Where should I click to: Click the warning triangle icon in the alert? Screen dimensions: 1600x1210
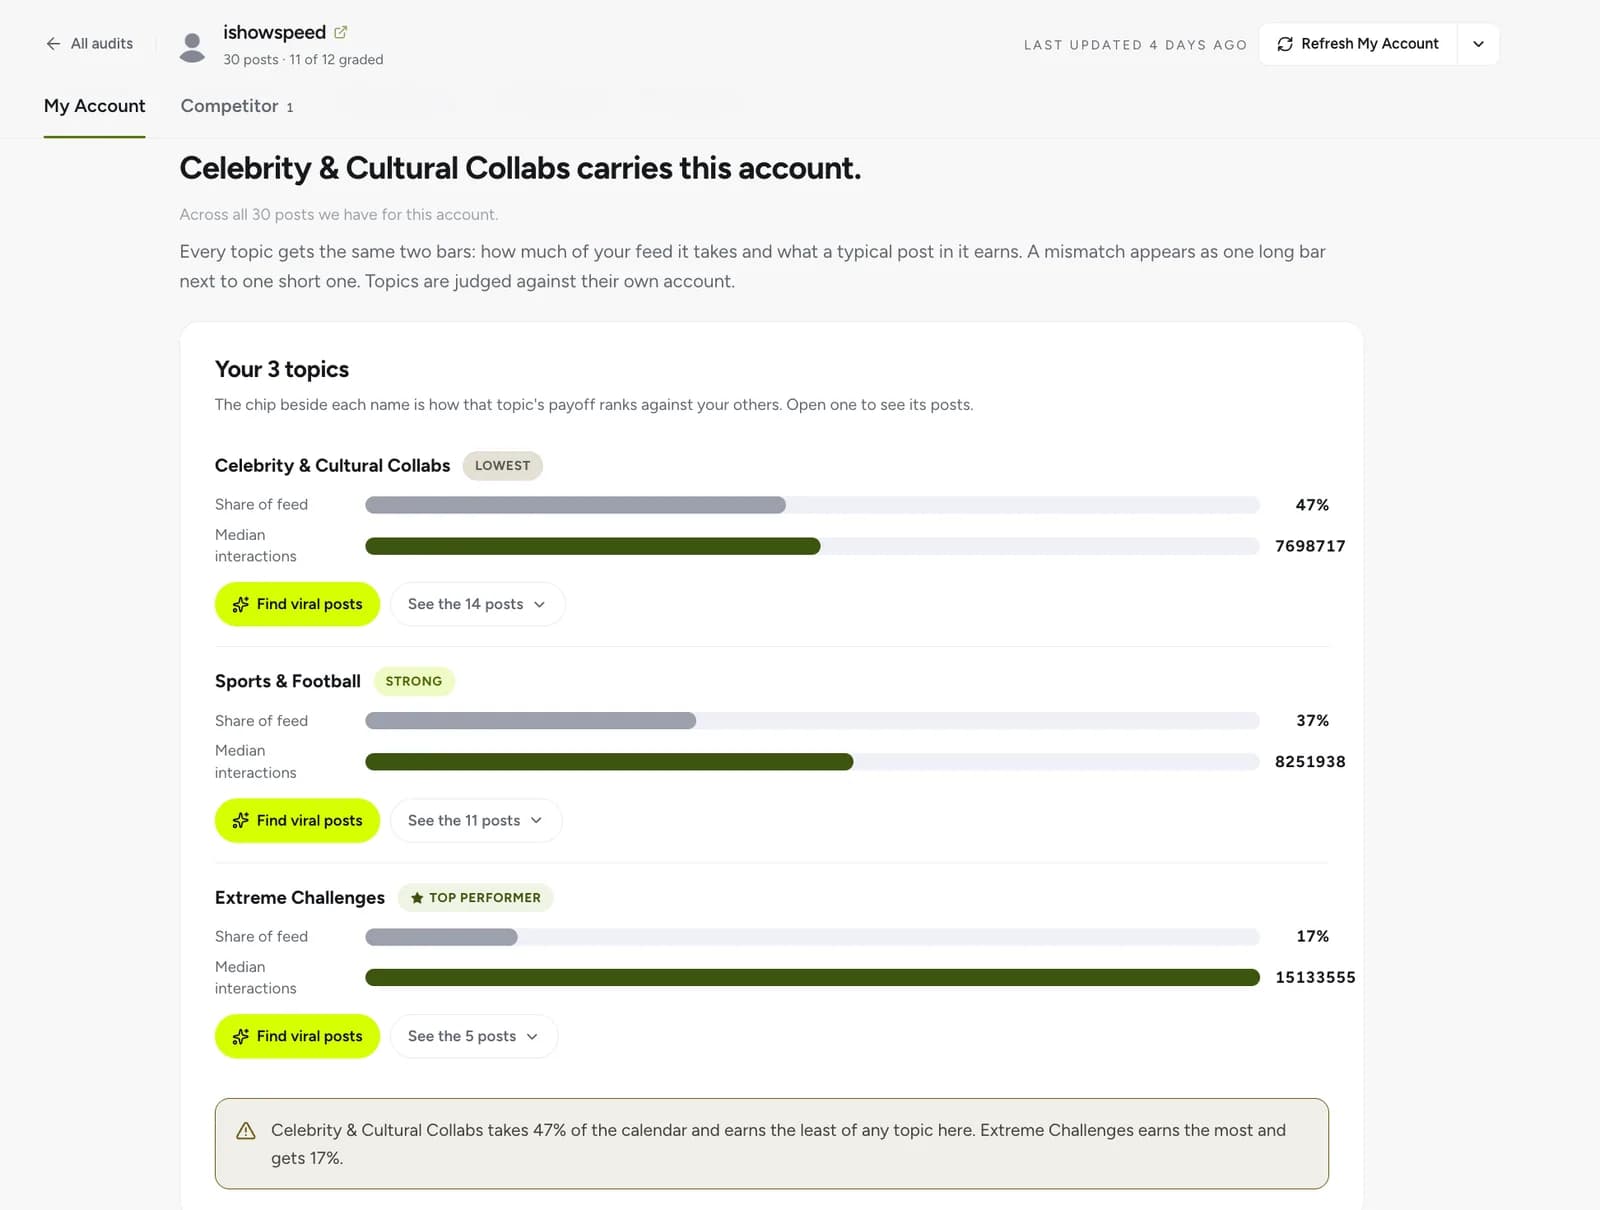[246, 1131]
